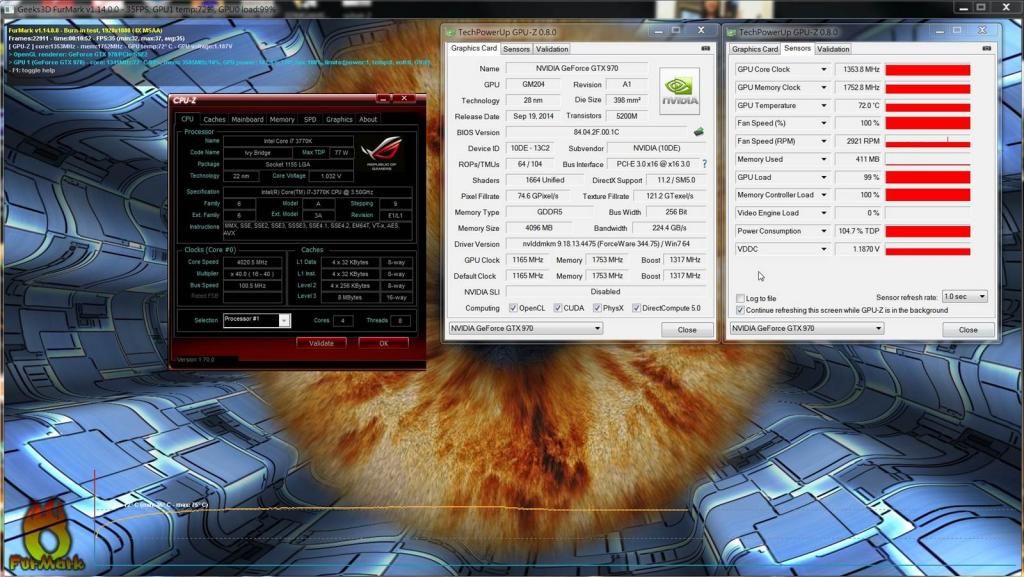1024x577 pixels.
Task: Click the ROG logo in CPU-Z
Action: pyautogui.click(x=381, y=153)
